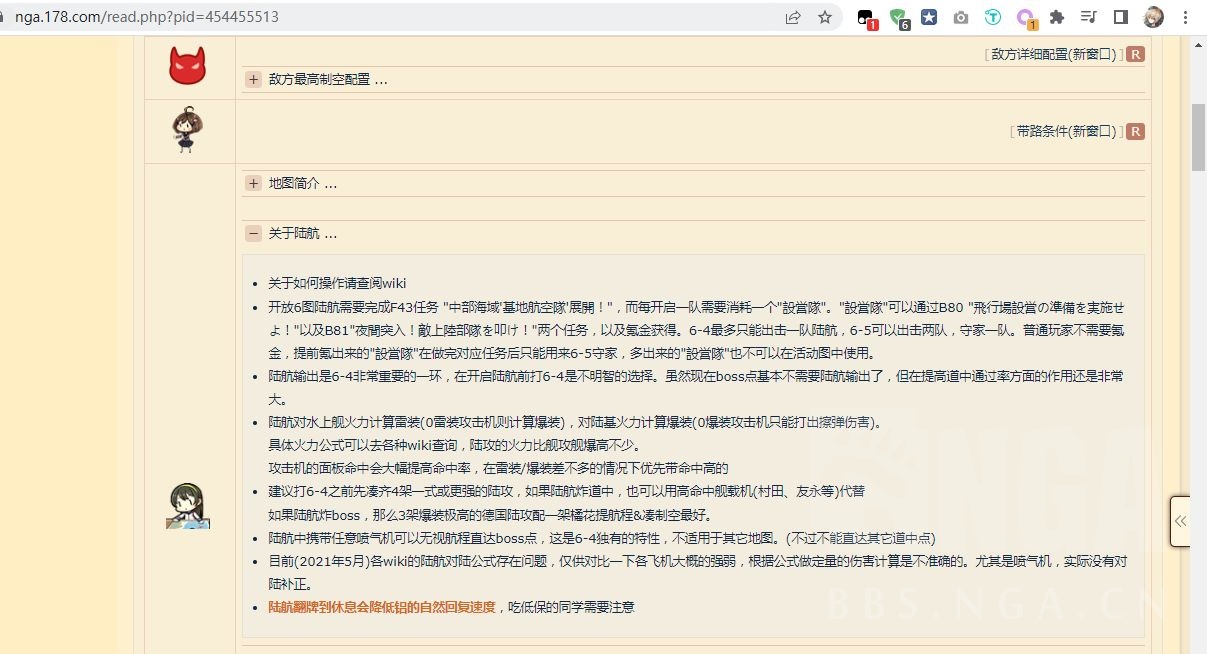The width and height of the screenshot is (1207, 654).
Task: Open the Chrome extensions puzzle piece menu
Action: [1056, 17]
